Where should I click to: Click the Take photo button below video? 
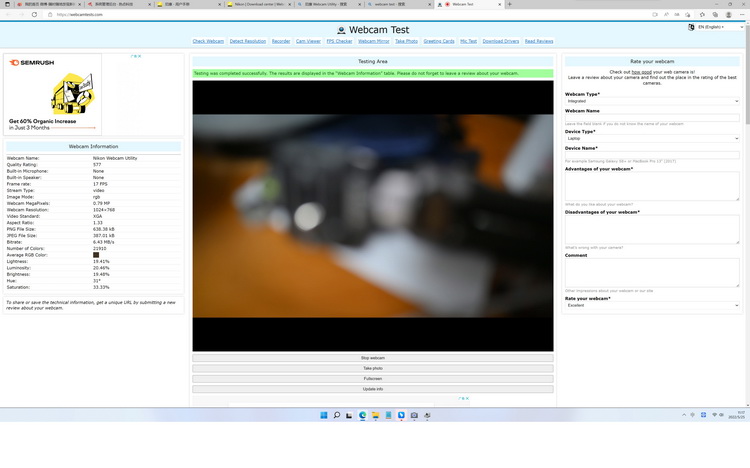pyautogui.click(x=373, y=368)
